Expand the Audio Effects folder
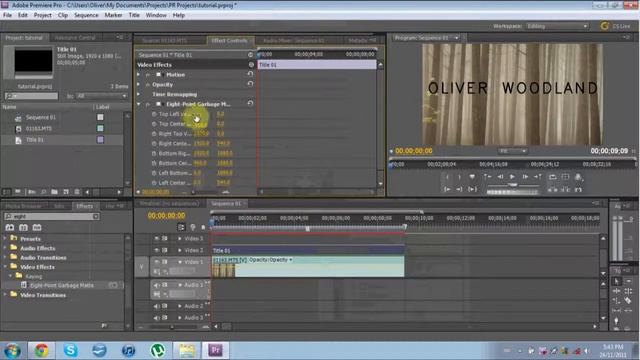Image resolution: width=640 pixels, height=360 pixels. (5, 248)
